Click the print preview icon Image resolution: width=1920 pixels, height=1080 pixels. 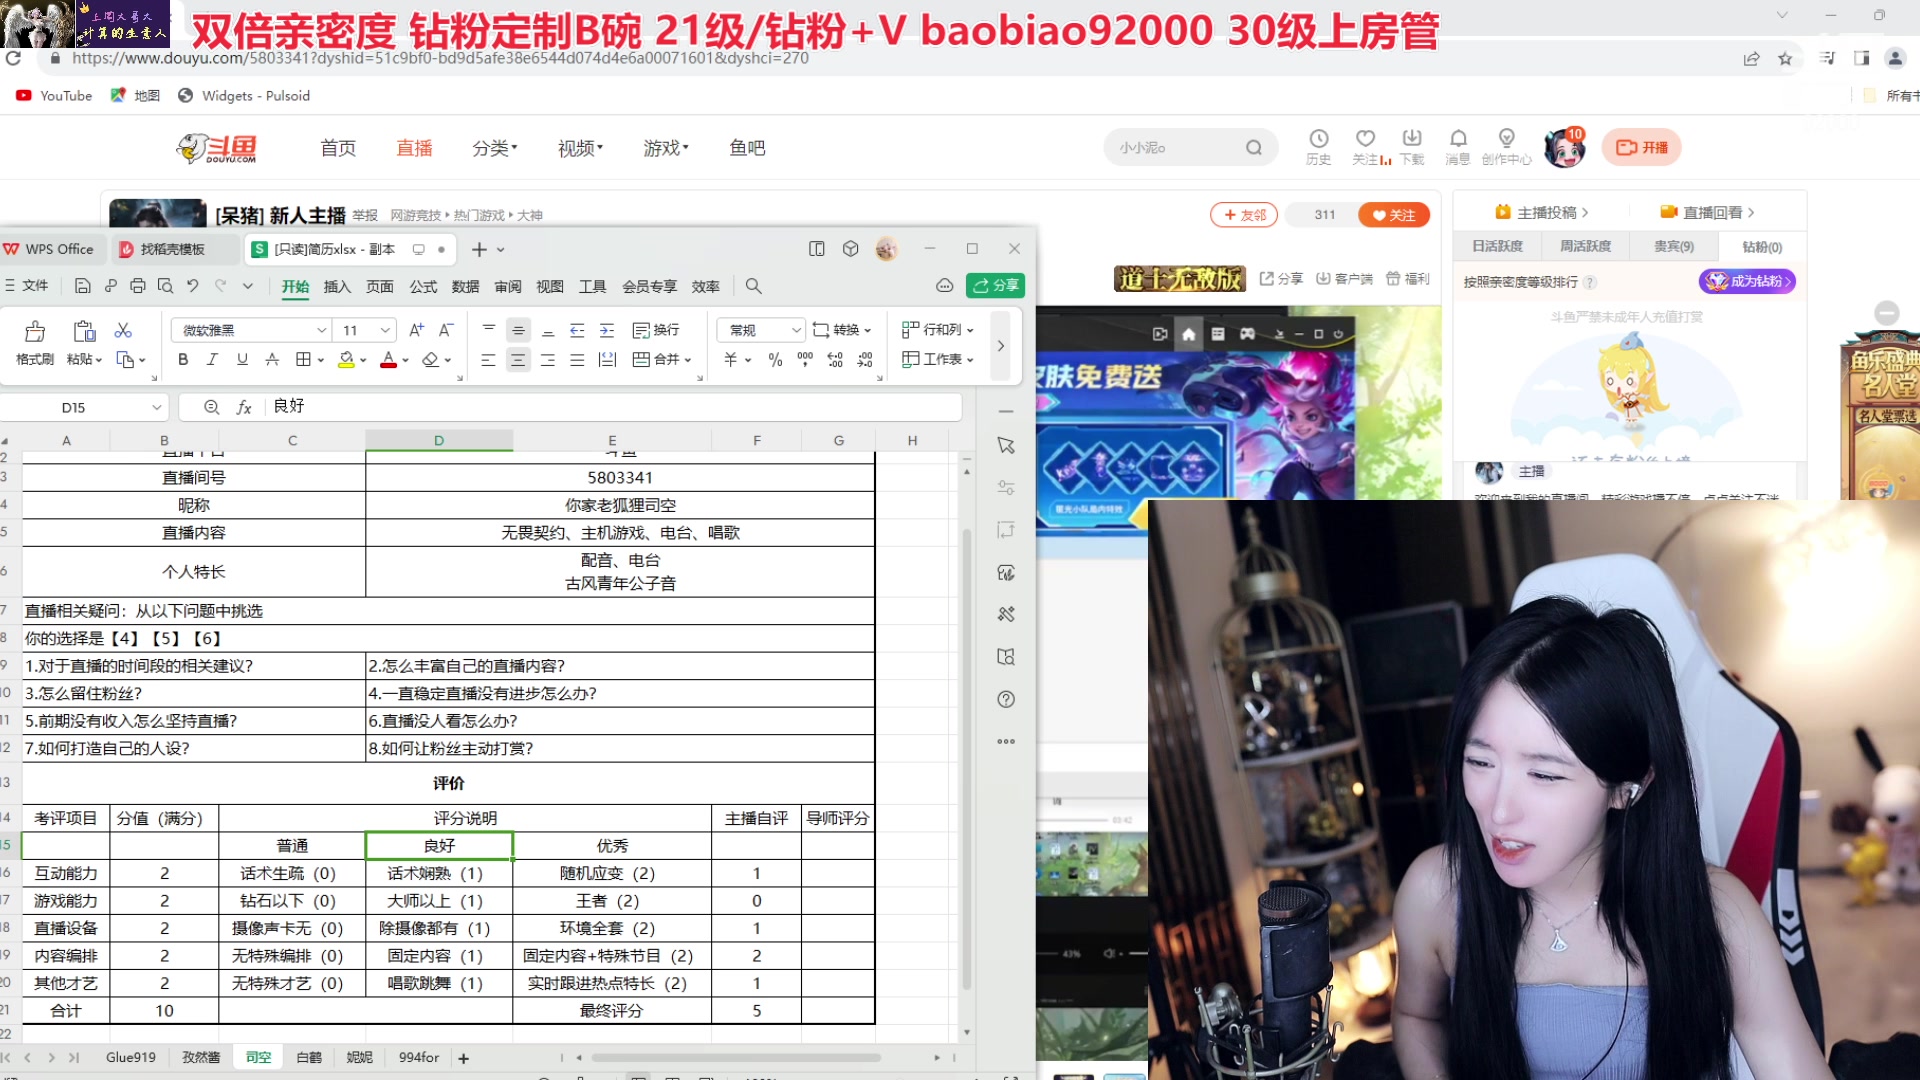point(165,286)
